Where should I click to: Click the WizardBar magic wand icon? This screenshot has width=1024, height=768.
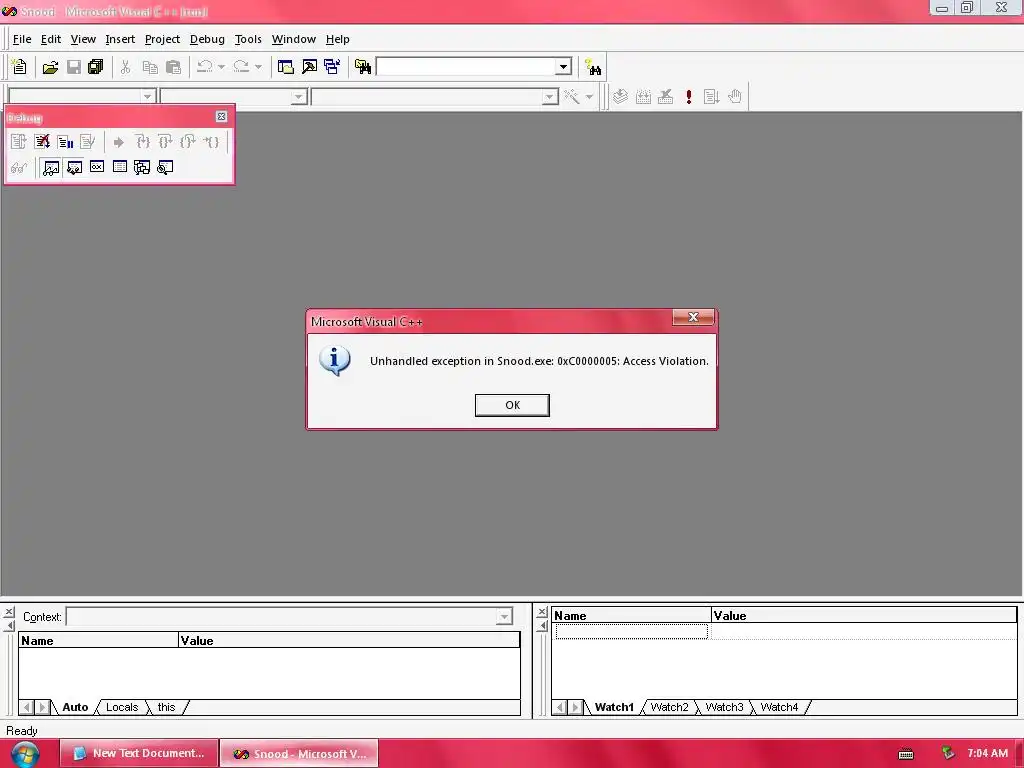coord(571,97)
